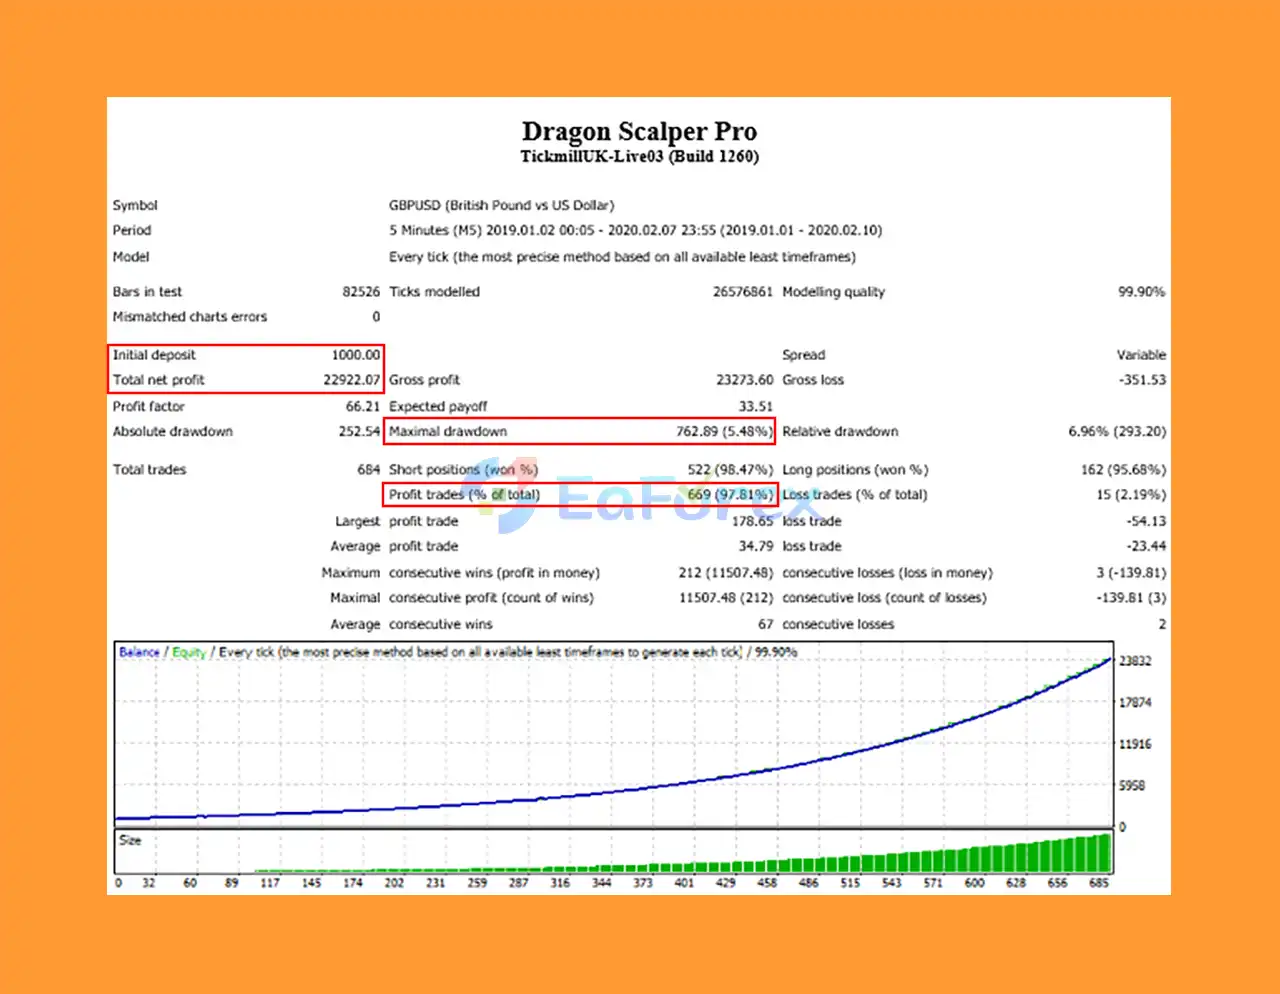Select the Spread value Variable

1141,355
